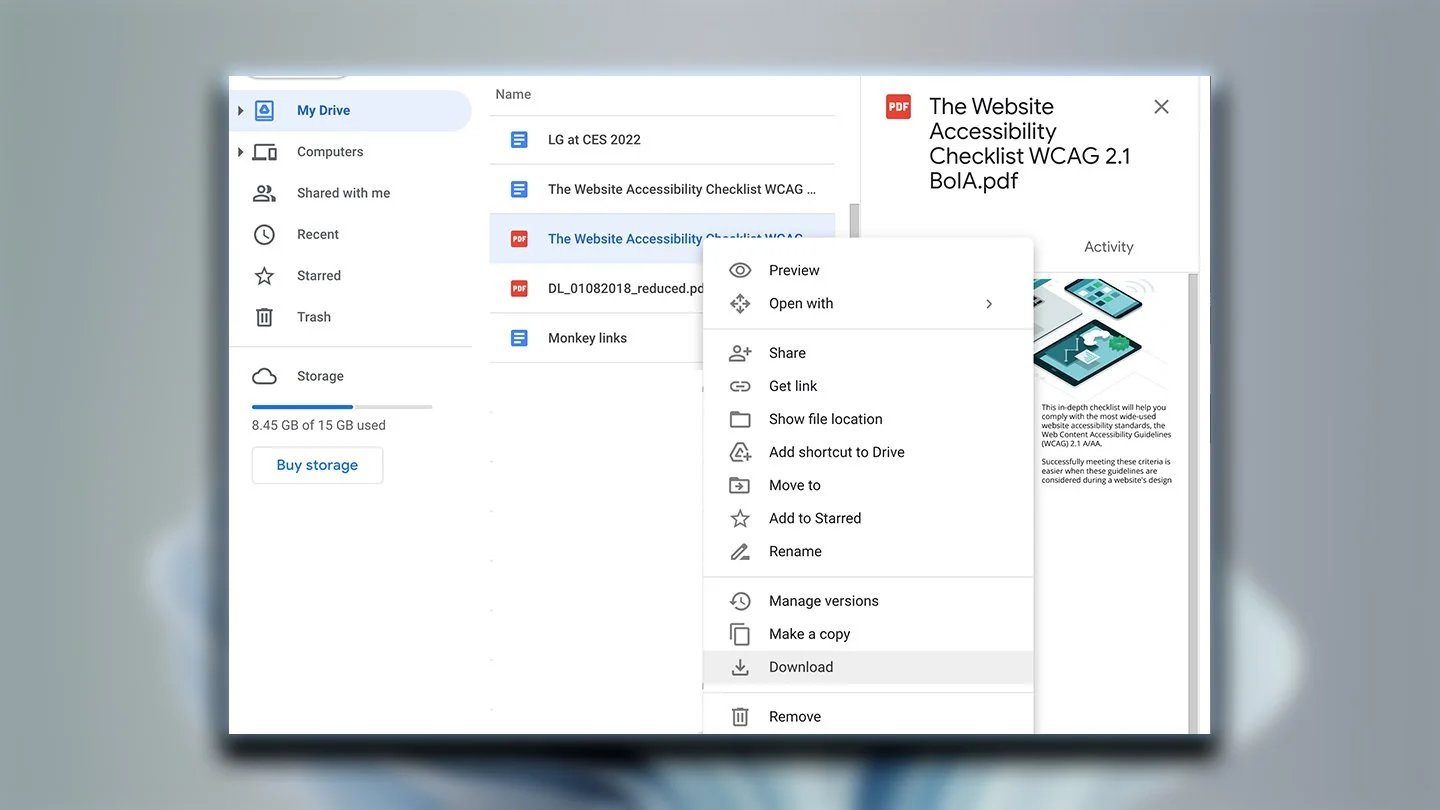Click the 8.45 GB of 15 GB used text

point(319,425)
